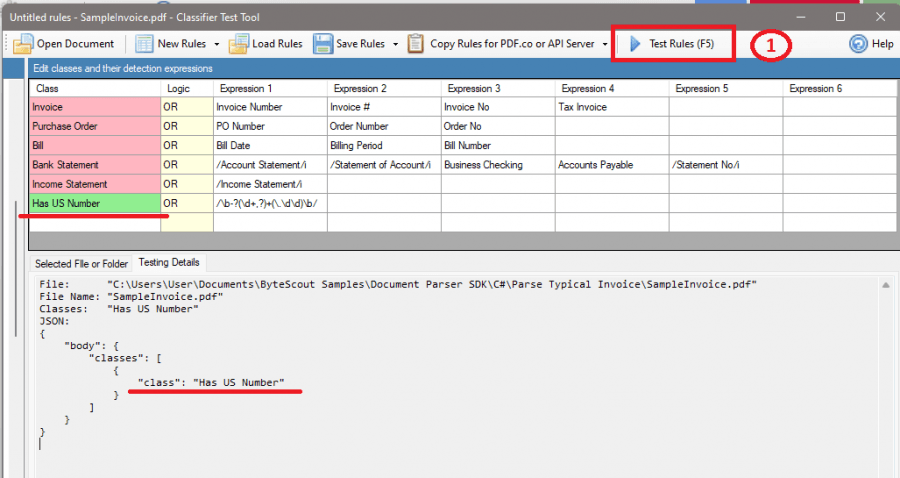Viewport: 900px width, 478px height.
Task: Switch to Selected File or Folder tab
Action: coord(82,264)
